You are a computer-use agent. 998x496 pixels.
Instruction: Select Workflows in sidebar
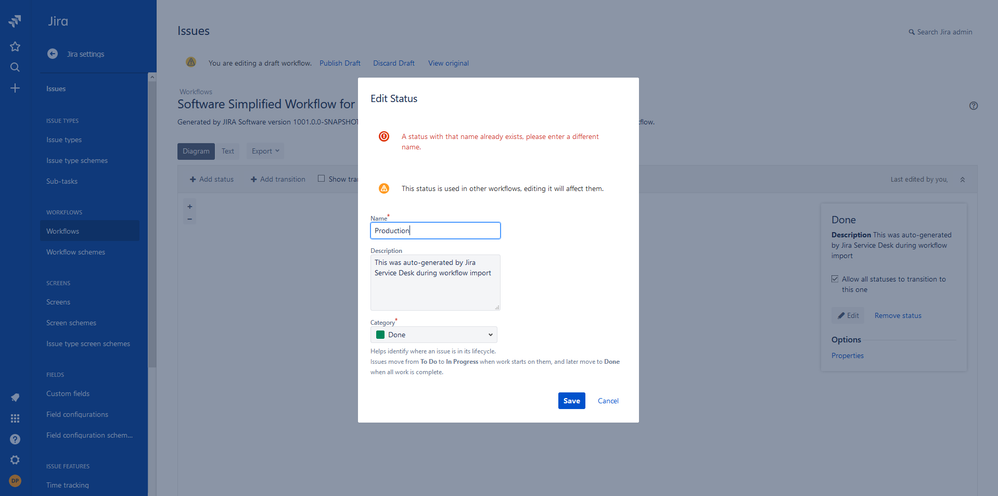(90, 231)
